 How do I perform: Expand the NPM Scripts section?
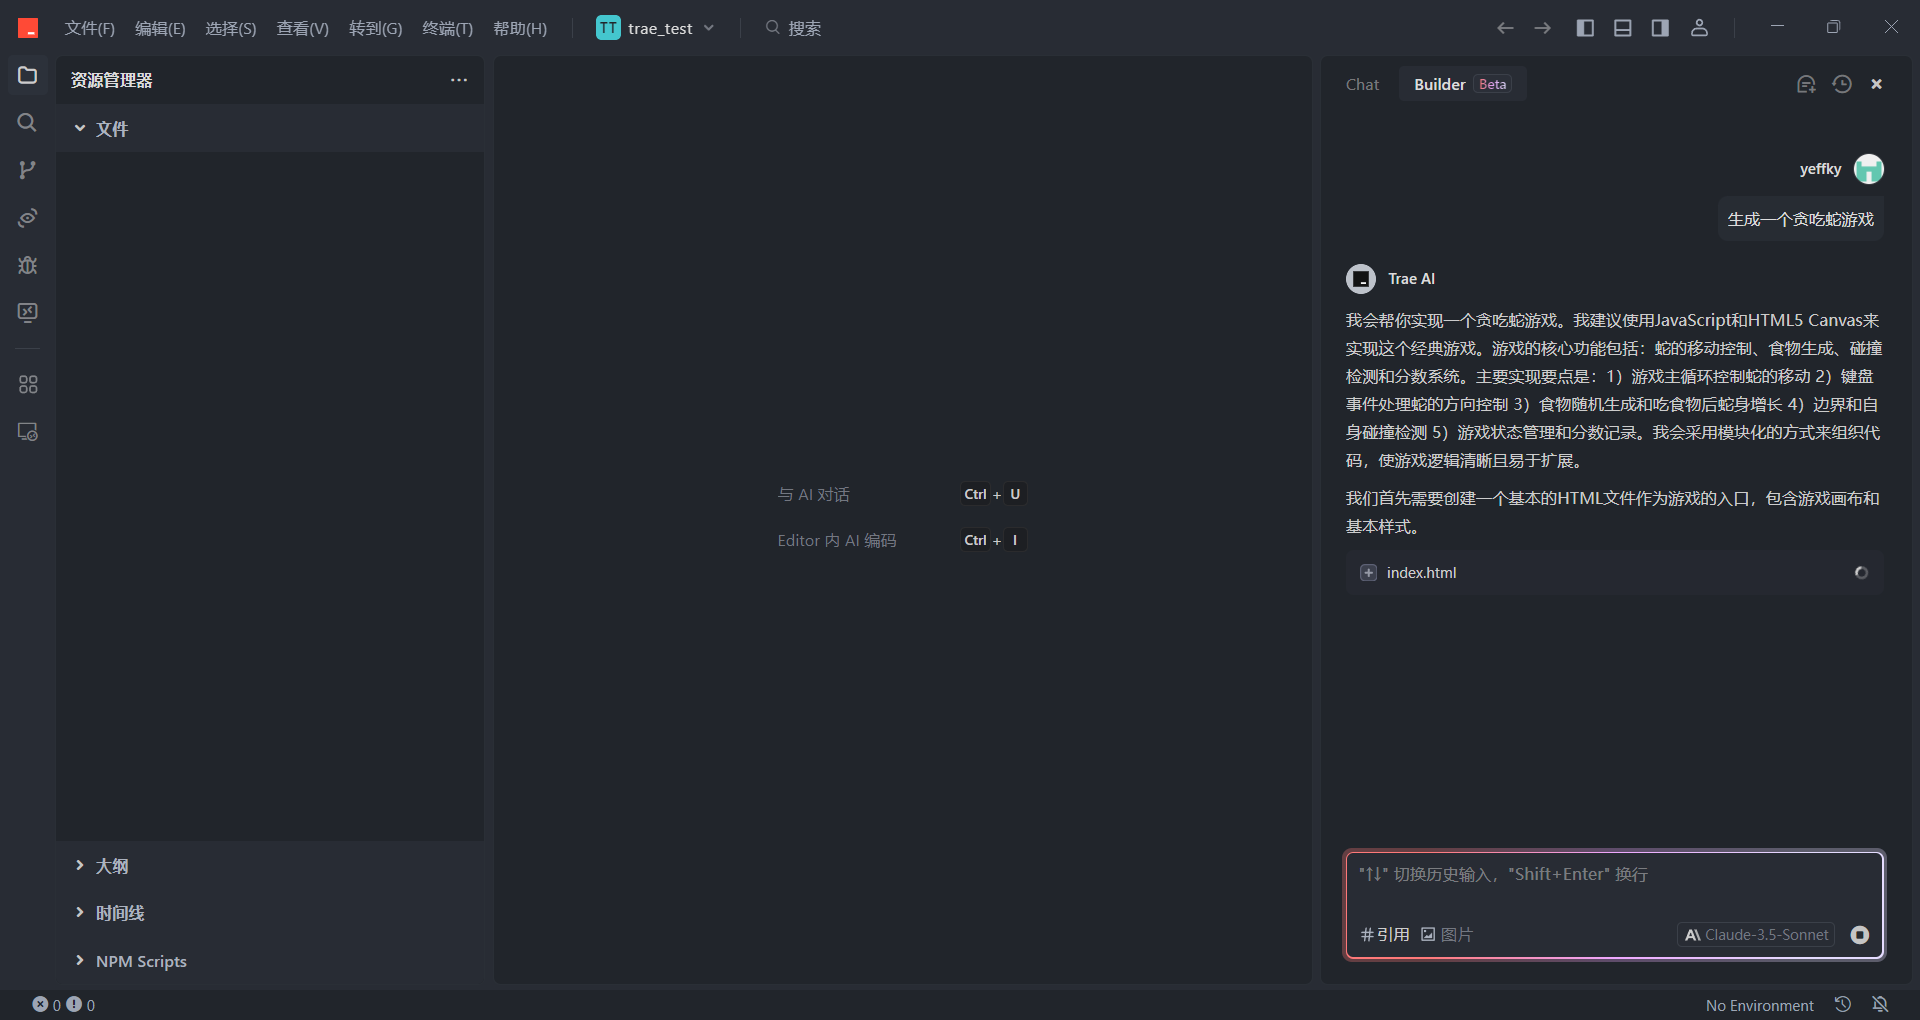pos(270,961)
